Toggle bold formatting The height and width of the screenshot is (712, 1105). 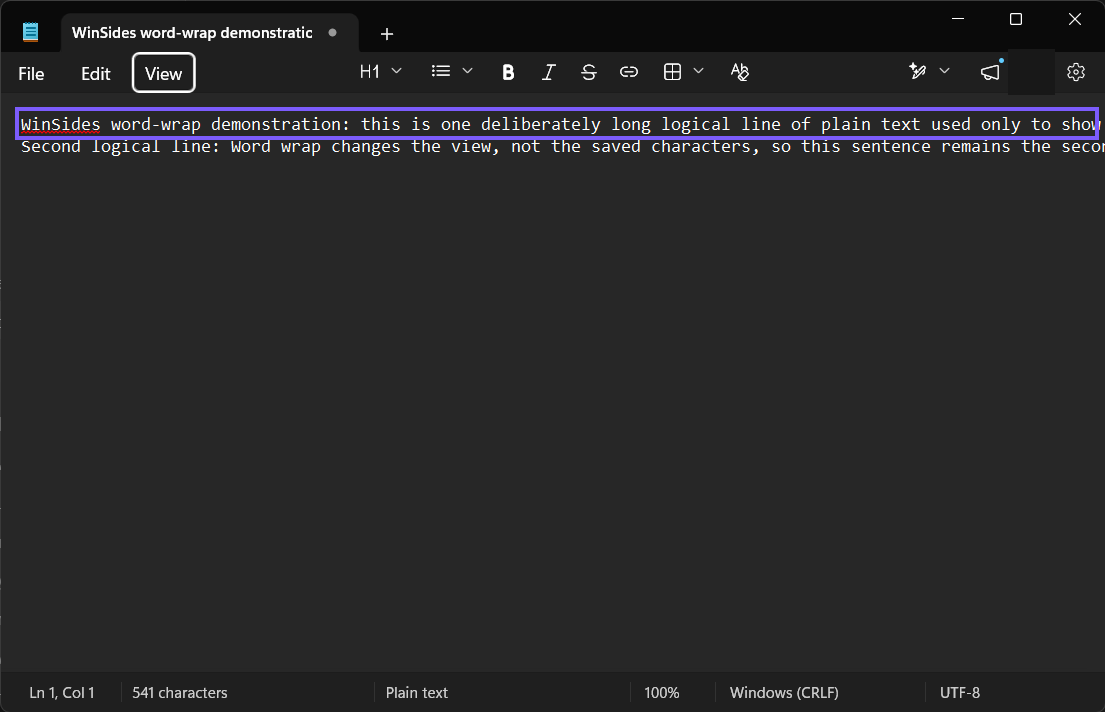(x=508, y=72)
